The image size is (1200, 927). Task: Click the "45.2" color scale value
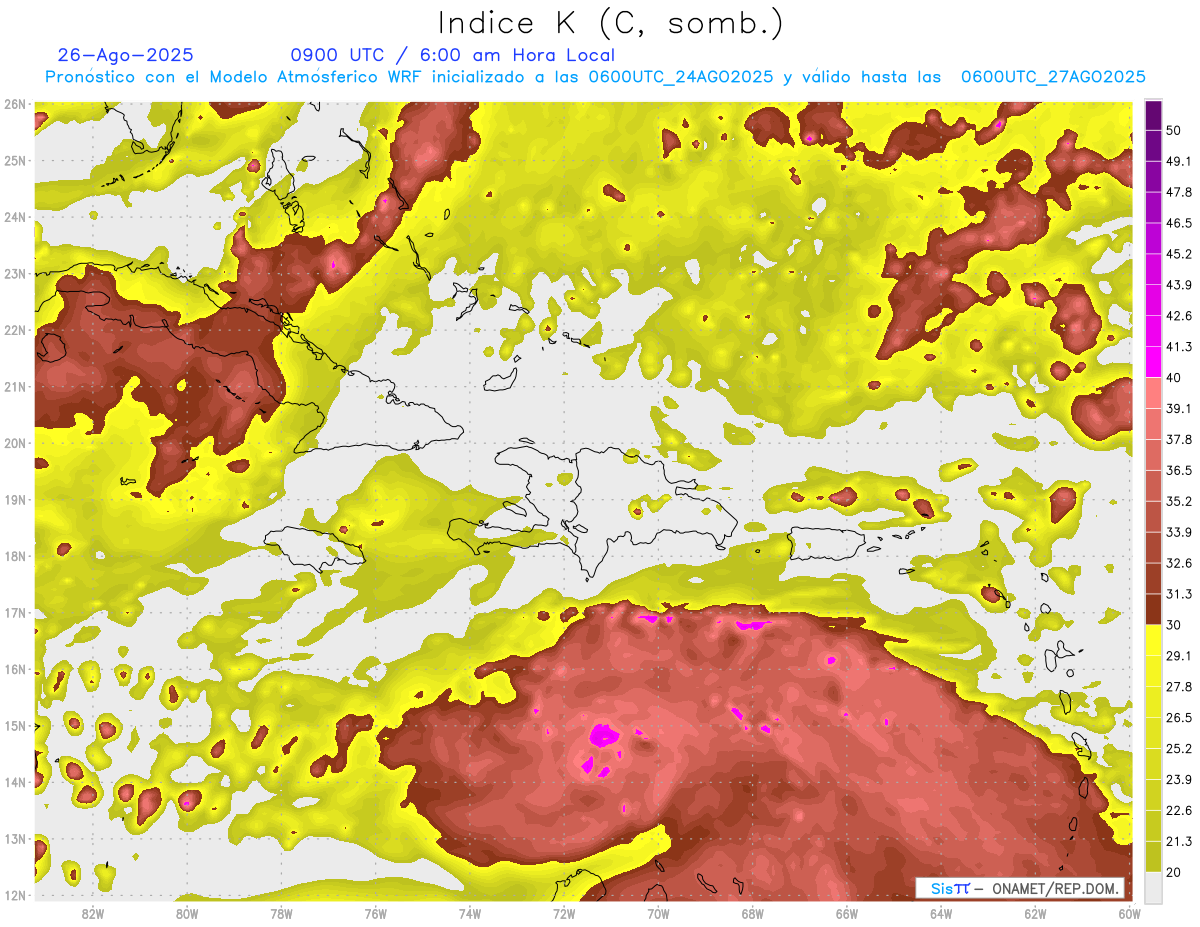click(1179, 254)
